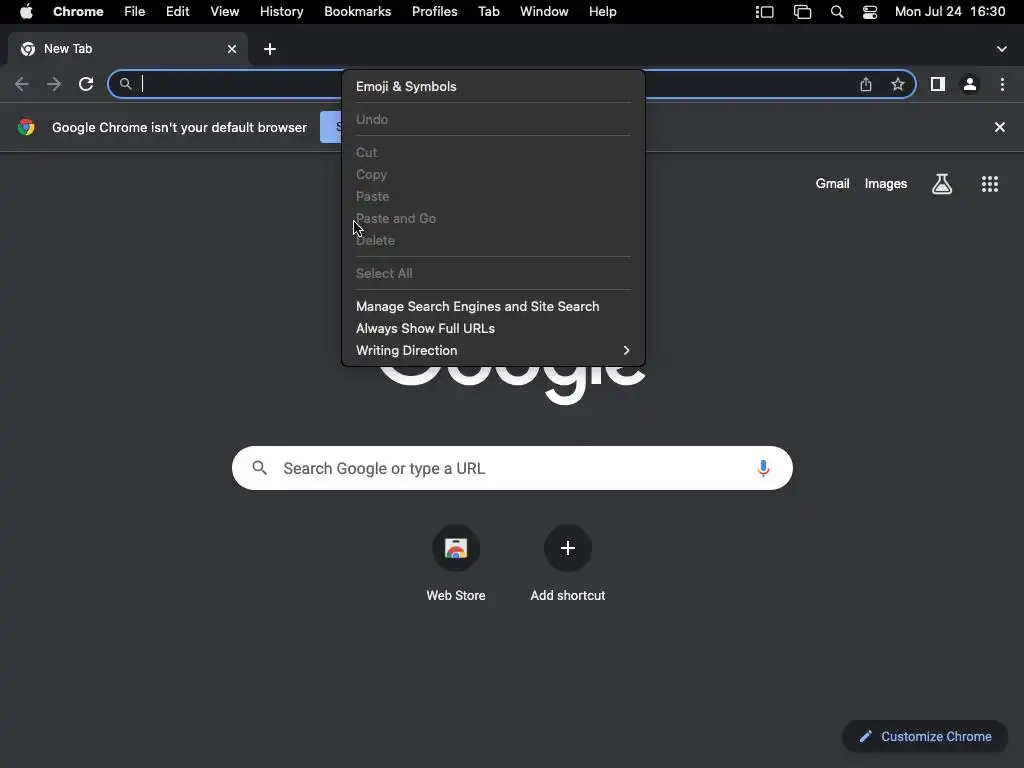Click the Add shortcut plus button
Image resolution: width=1024 pixels, height=768 pixels.
coord(568,548)
